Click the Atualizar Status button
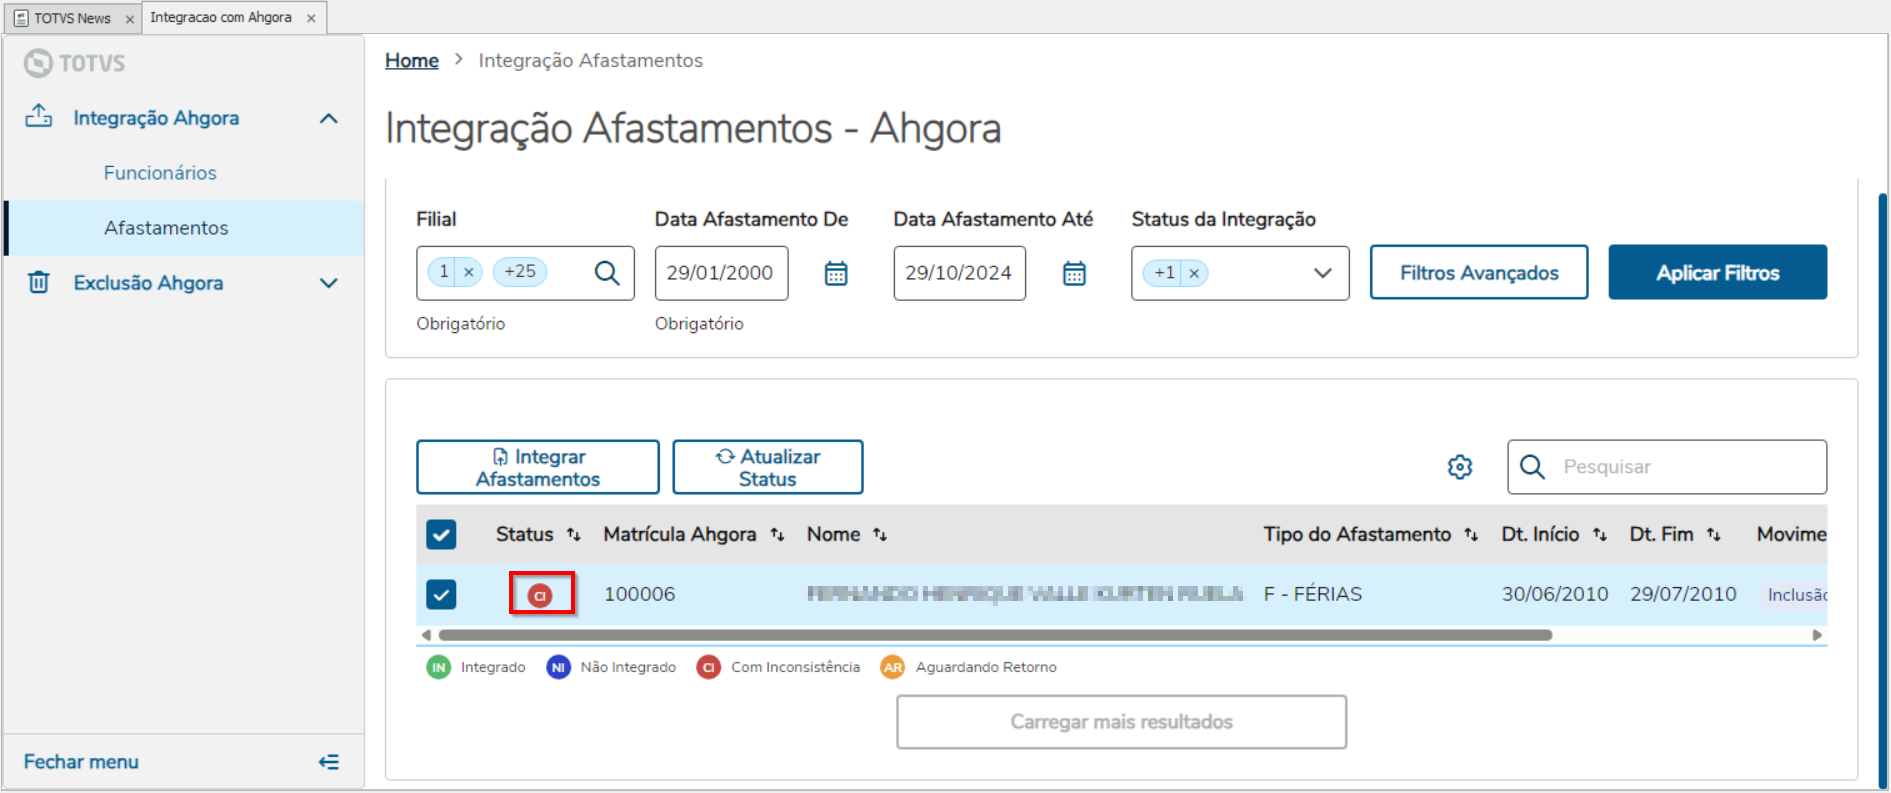The height and width of the screenshot is (793, 1891). coord(768,467)
